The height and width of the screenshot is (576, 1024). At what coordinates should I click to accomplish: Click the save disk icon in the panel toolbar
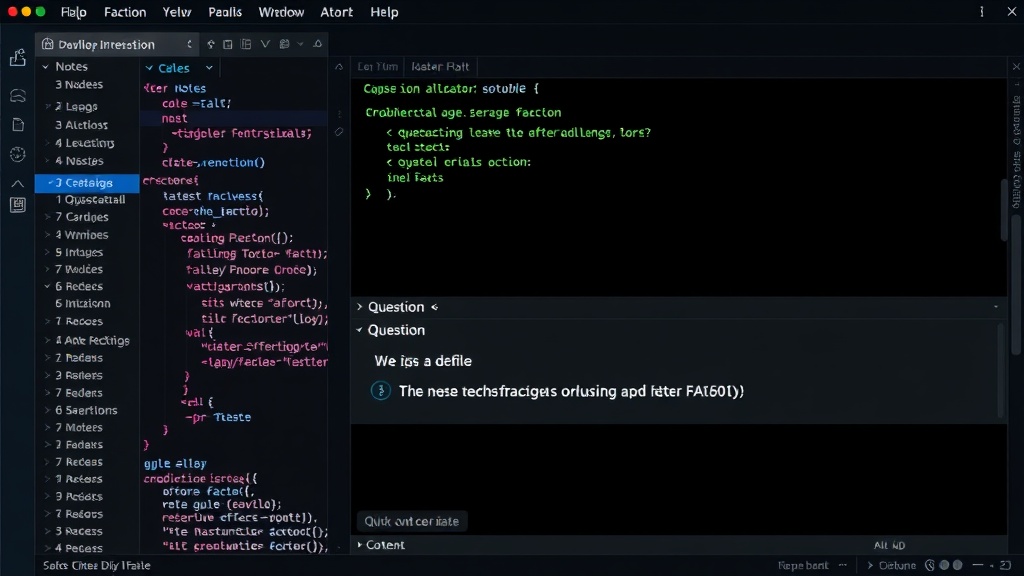coord(284,44)
